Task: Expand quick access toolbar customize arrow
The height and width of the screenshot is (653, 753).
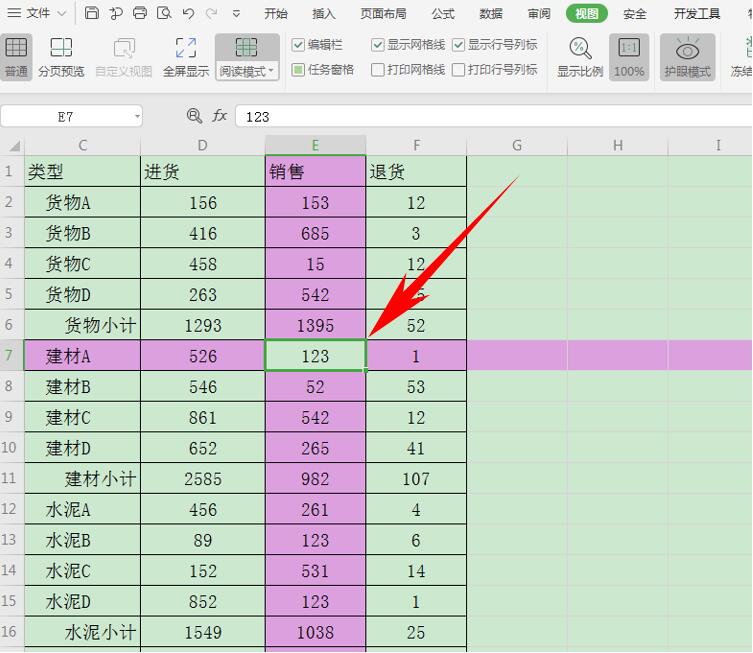Action: click(x=236, y=13)
